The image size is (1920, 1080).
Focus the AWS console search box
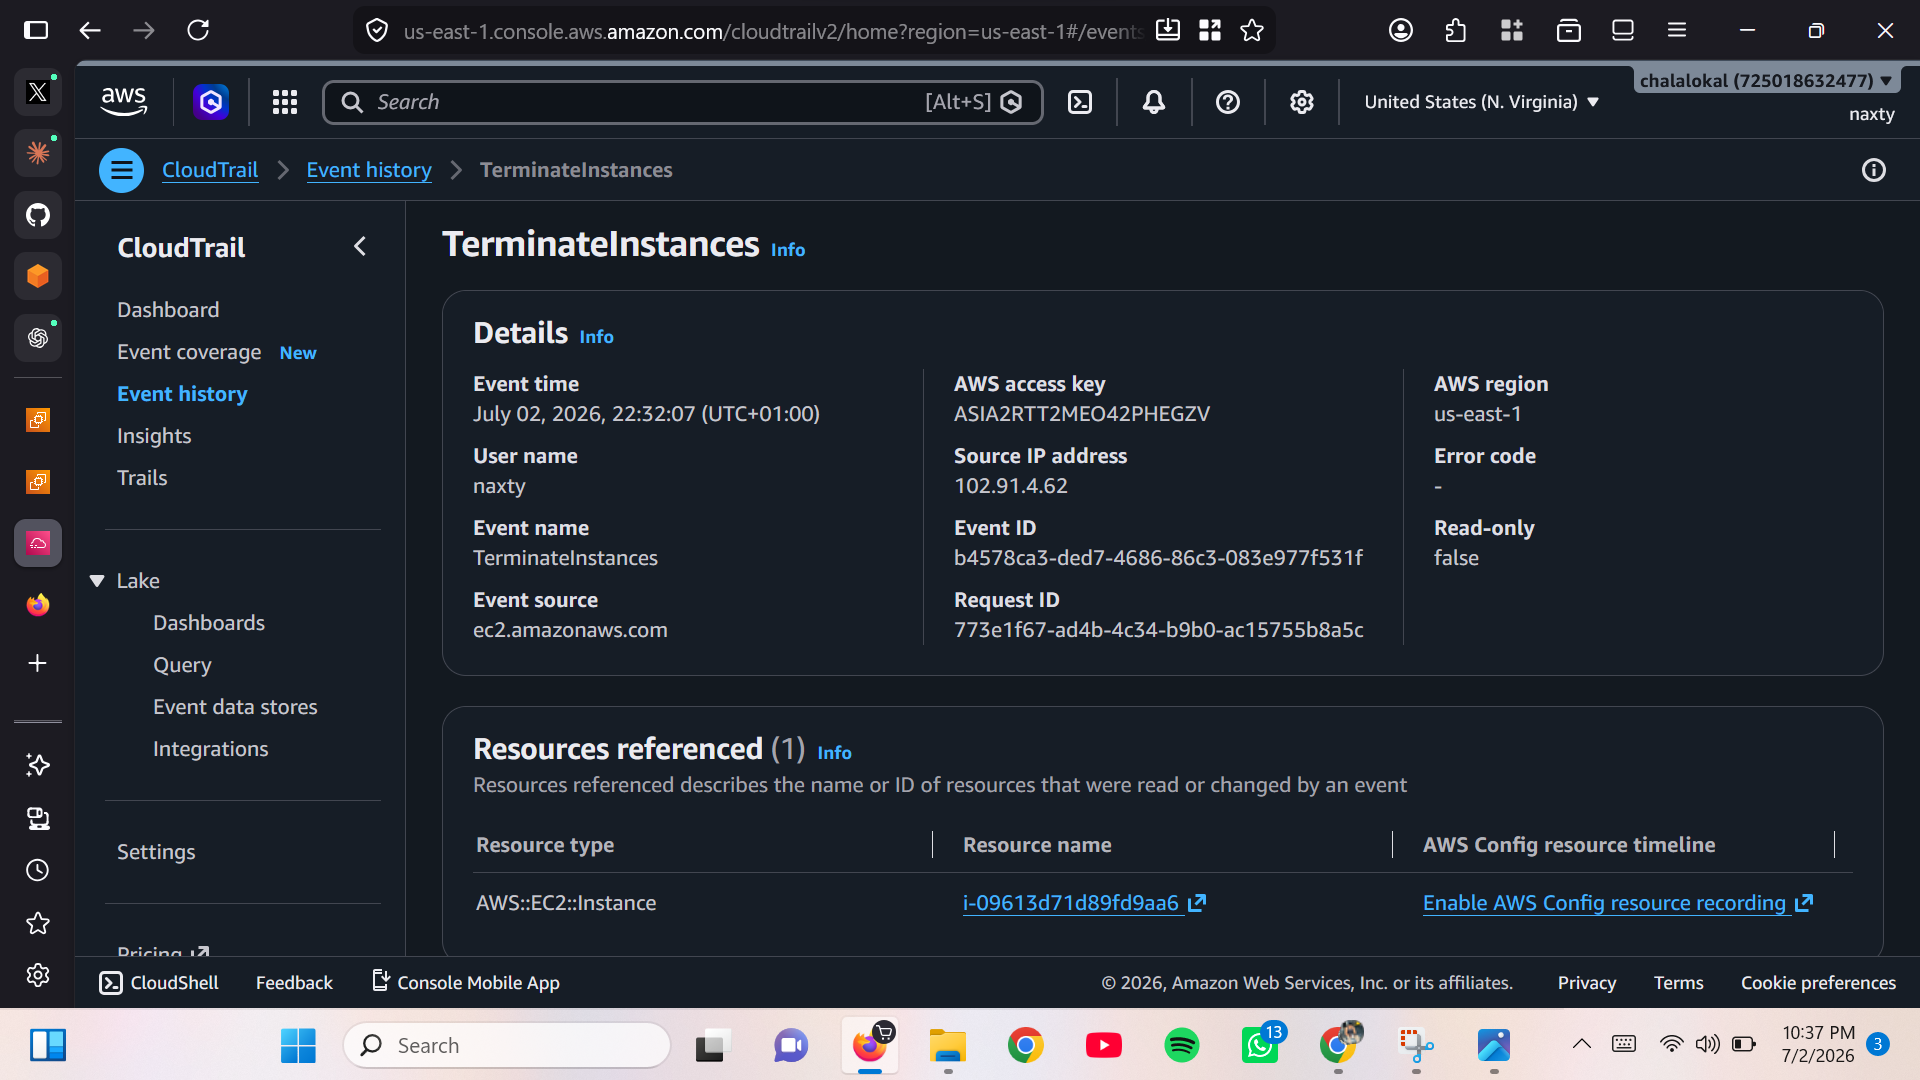tap(682, 102)
